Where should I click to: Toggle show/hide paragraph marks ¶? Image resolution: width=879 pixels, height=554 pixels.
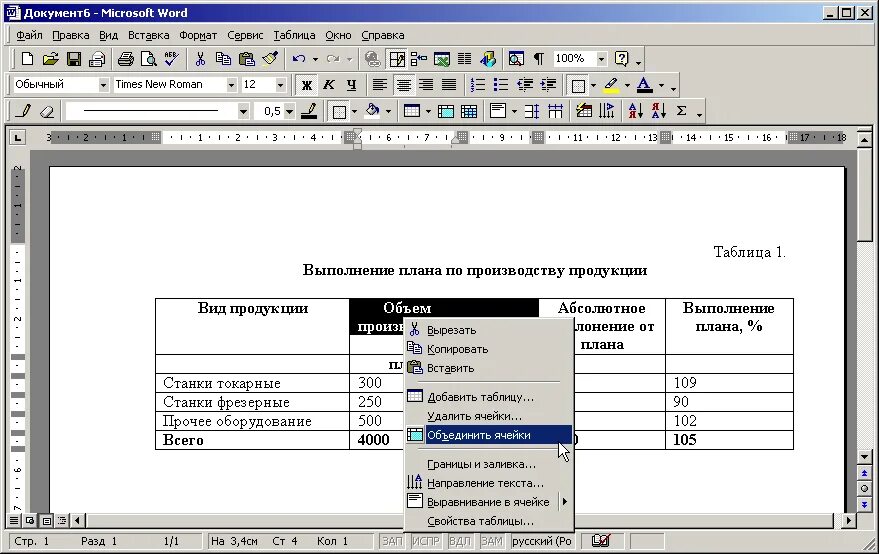pos(539,58)
